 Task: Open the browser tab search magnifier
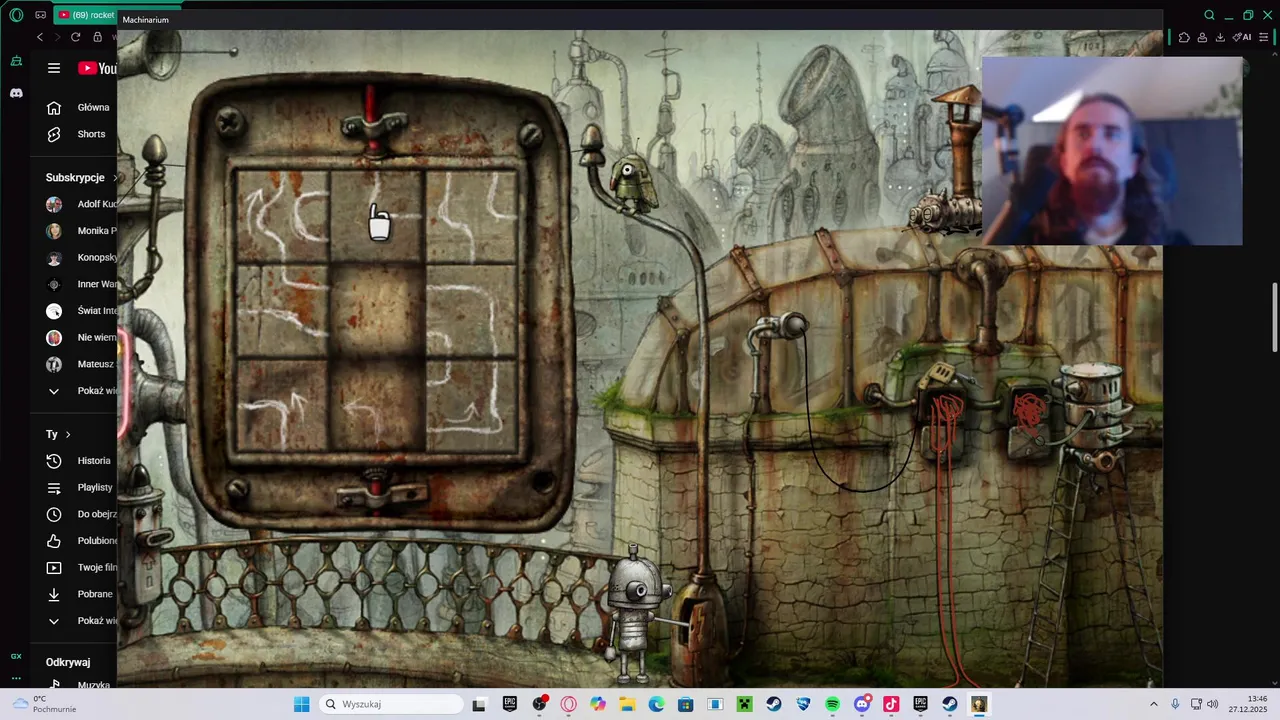pyautogui.click(x=1209, y=15)
